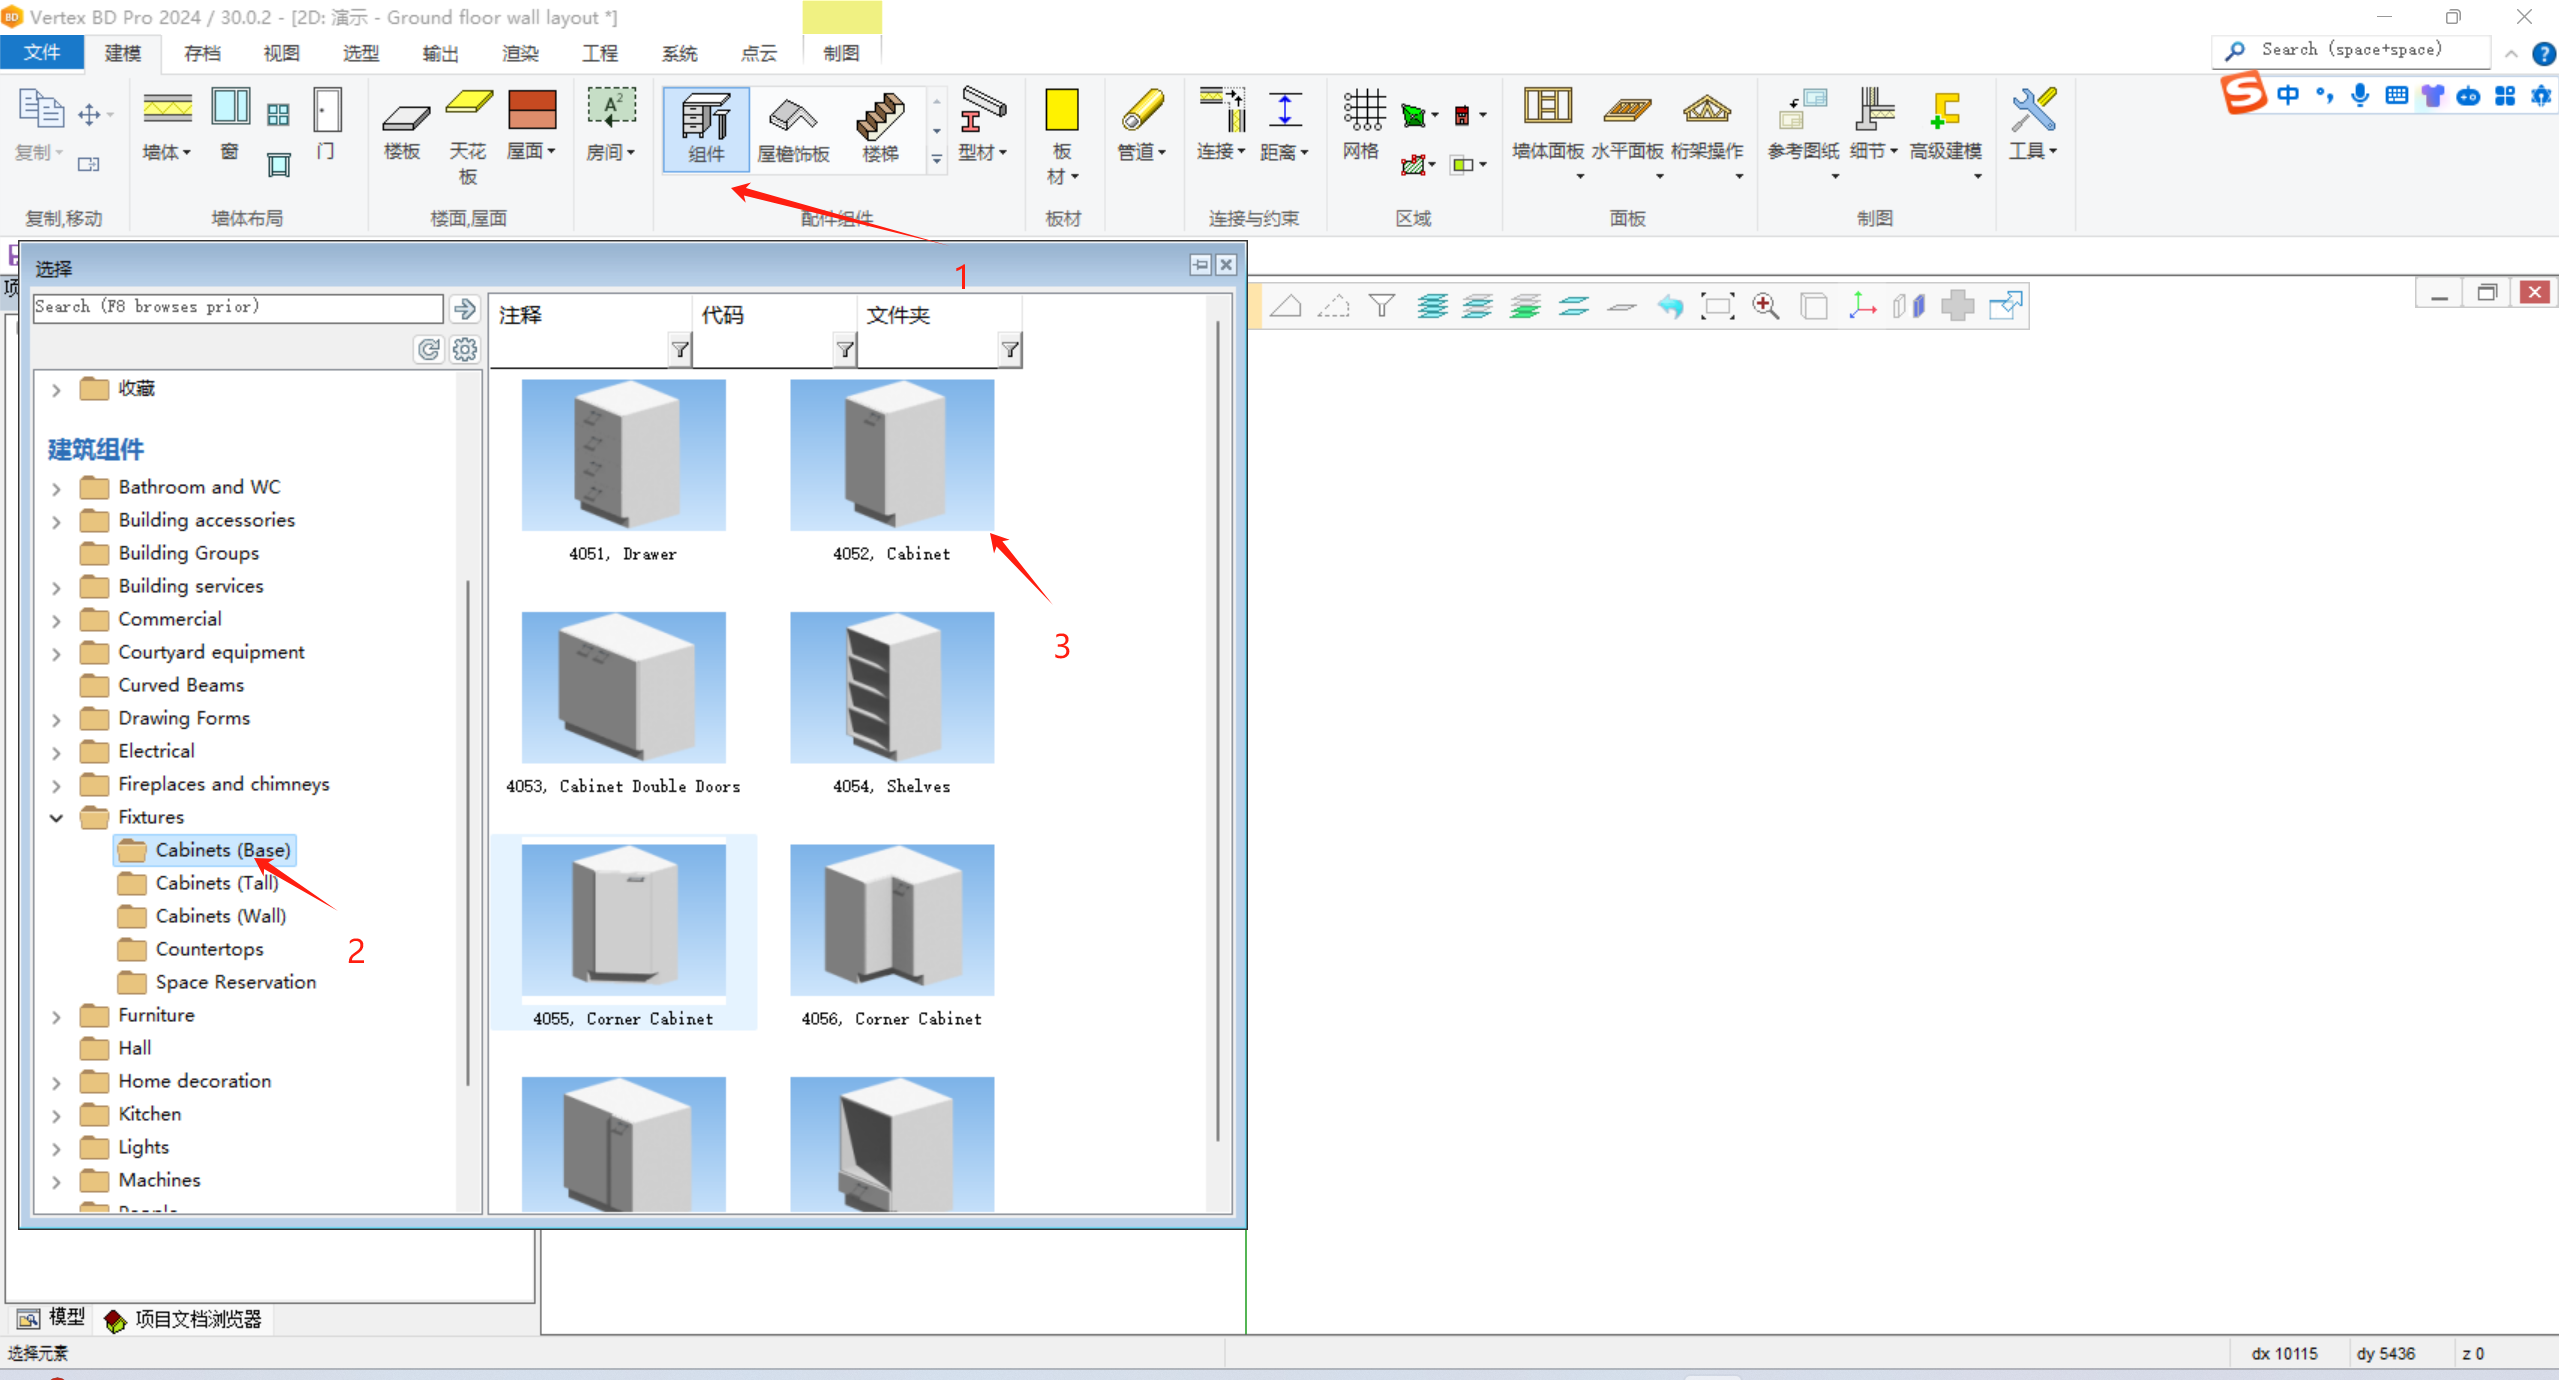The image size is (2559, 1380).
Task: Click the search go arrow button
Action: pyautogui.click(x=464, y=308)
